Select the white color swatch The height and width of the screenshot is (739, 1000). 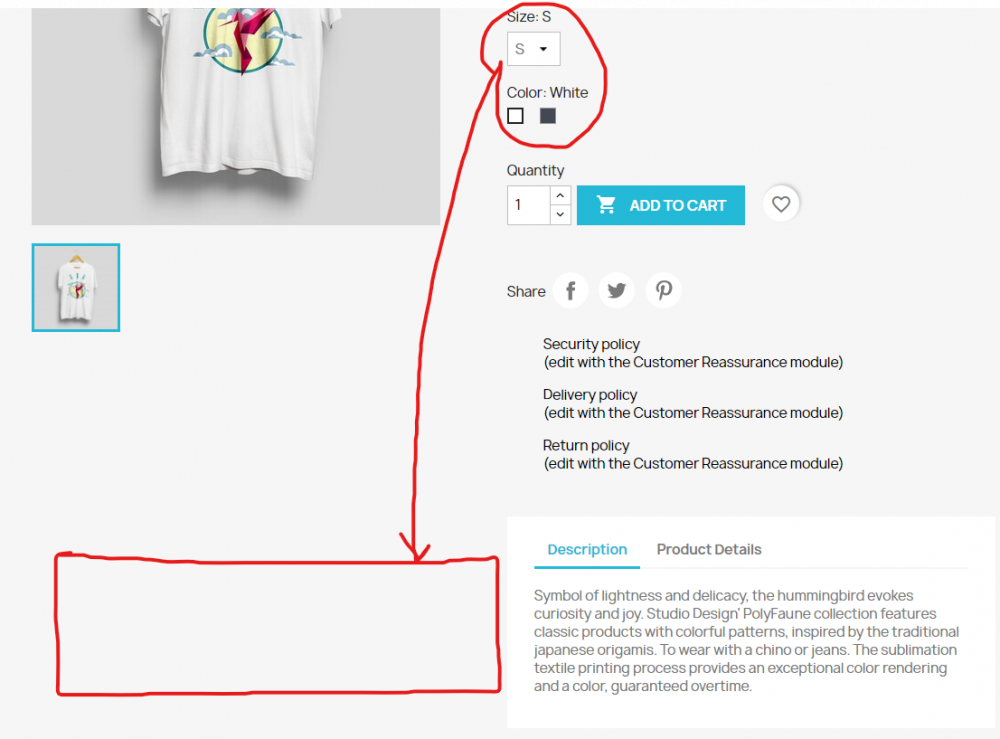515,115
